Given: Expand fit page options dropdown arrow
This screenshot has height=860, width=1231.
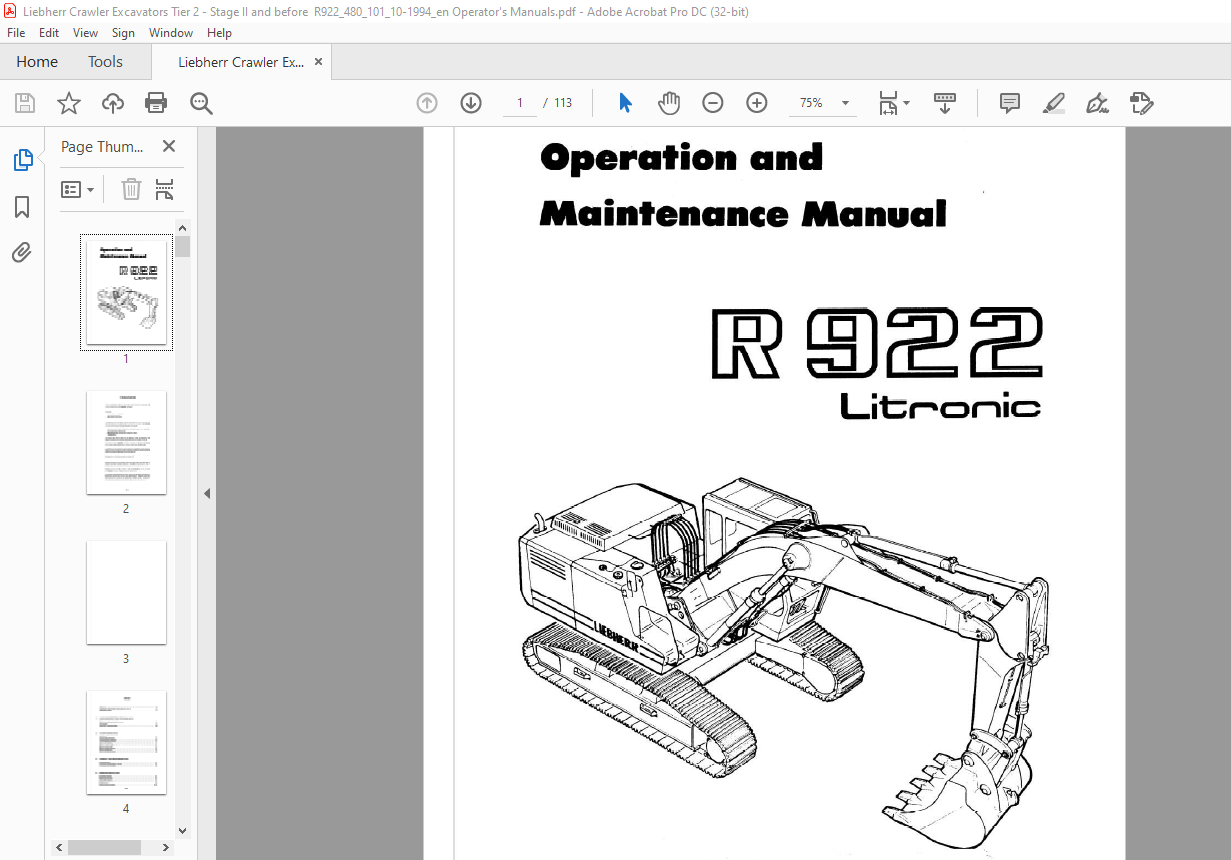Looking at the screenshot, I should click(906, 103).
